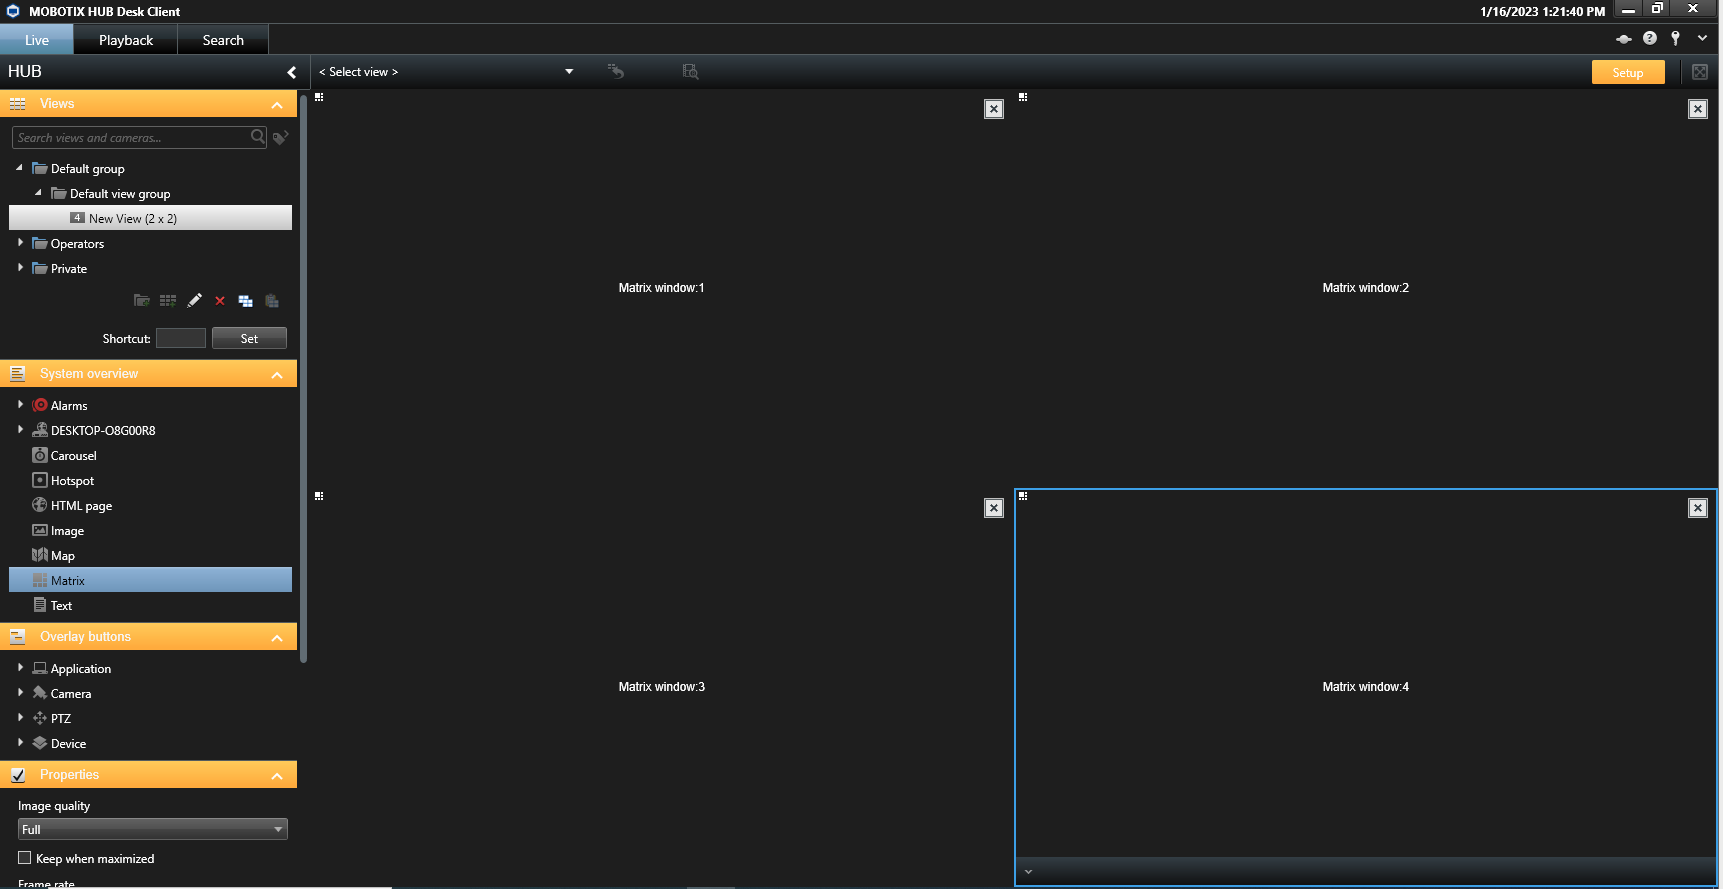Click the magnifier icon in views search
1723x889 pixels.
coord(258,137)
